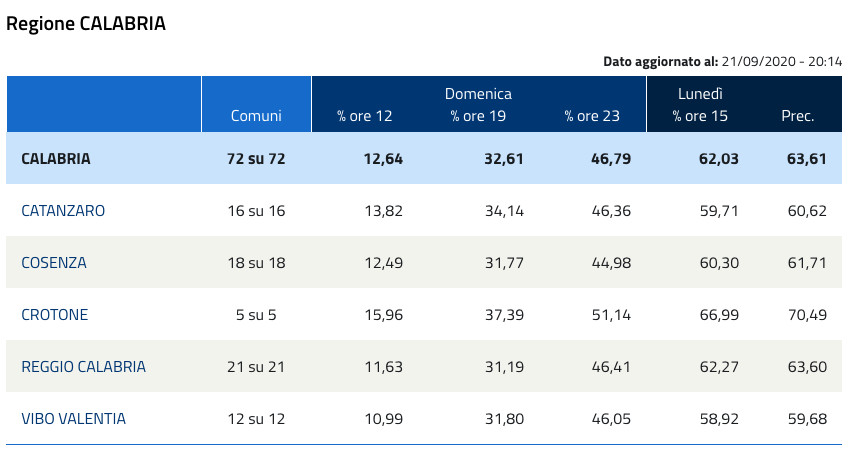
Task: Click the % ore 12 column header
Action: [x=365, y=116]
